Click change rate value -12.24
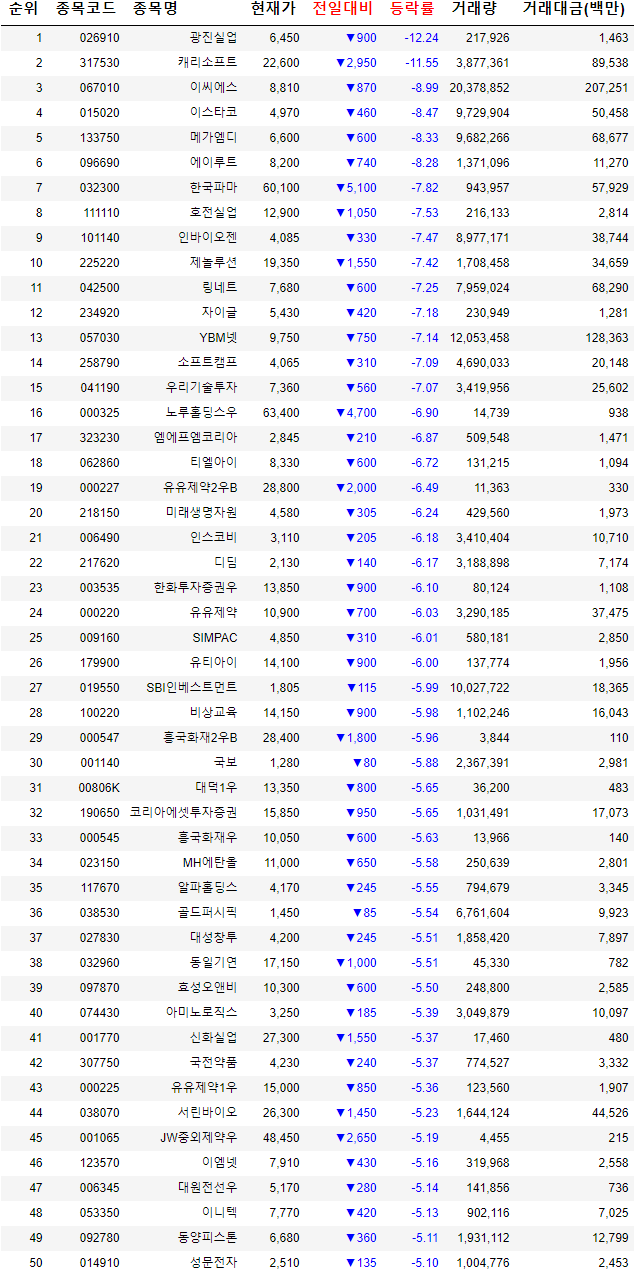This screenshot has height=1270, width=635. click(421, 38)
